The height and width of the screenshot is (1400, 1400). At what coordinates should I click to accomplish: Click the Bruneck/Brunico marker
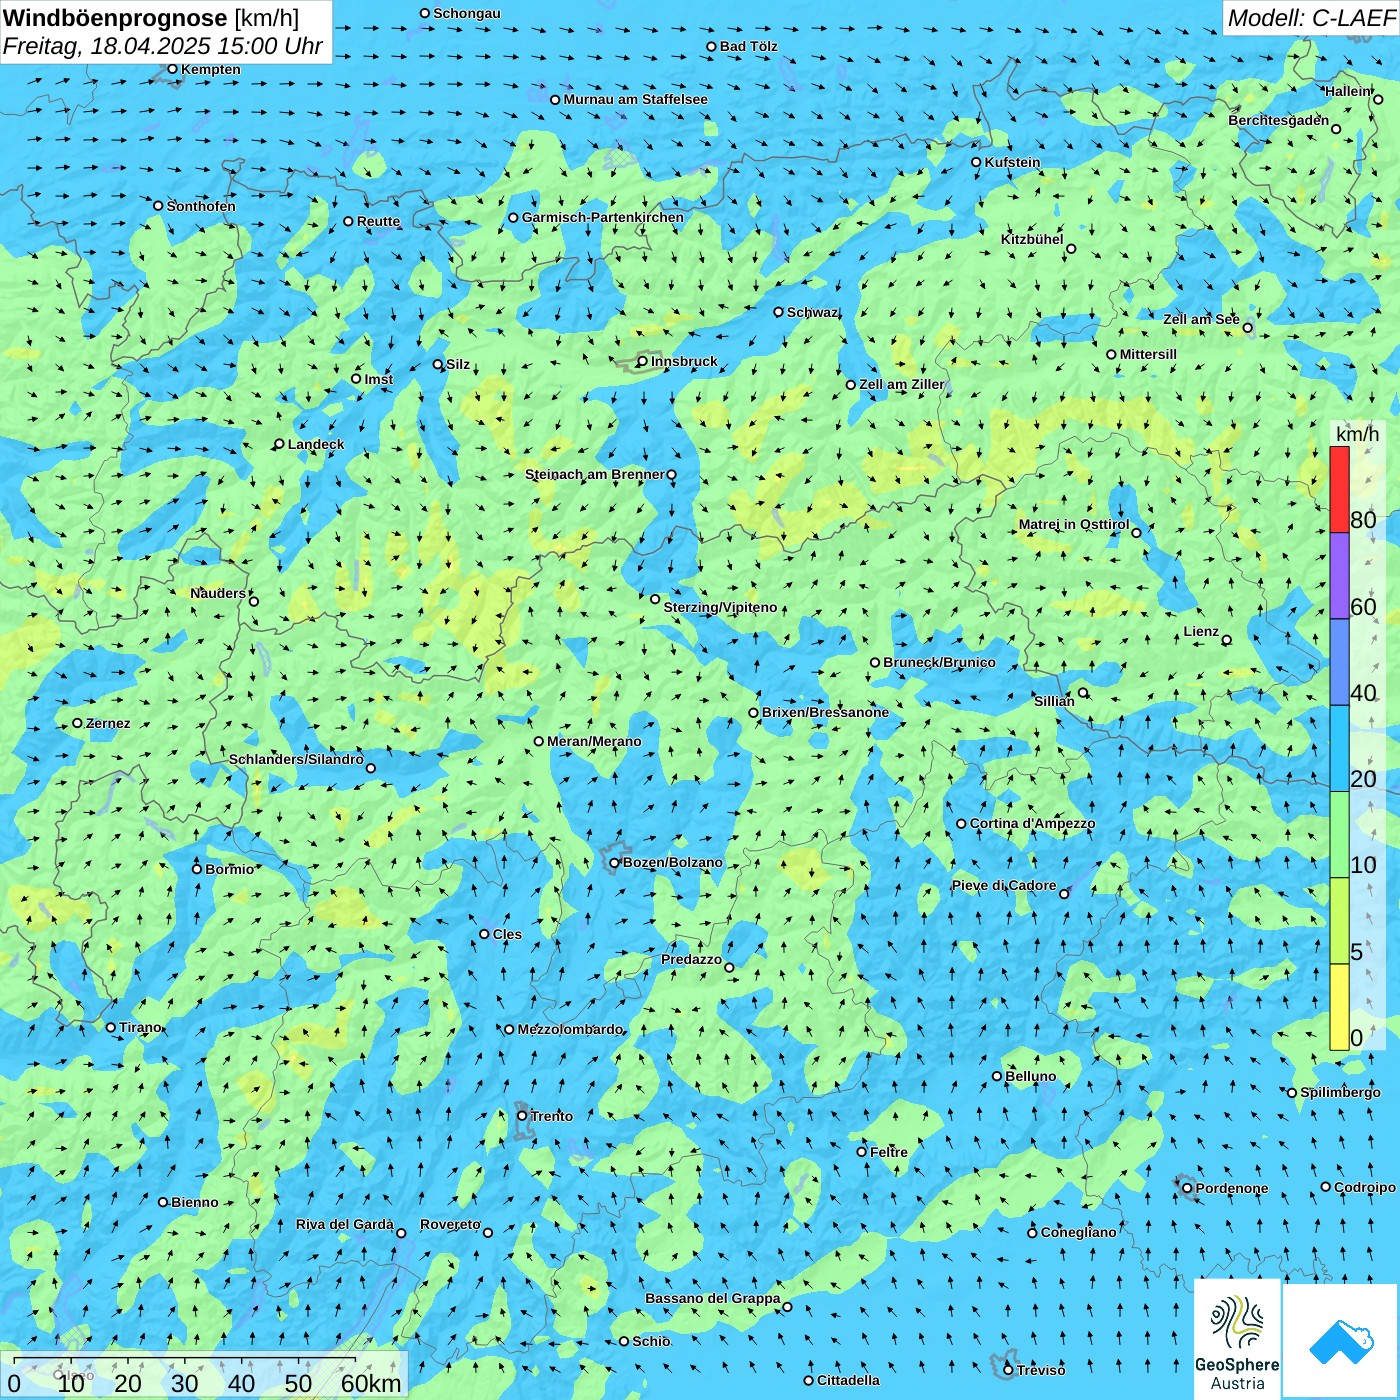[x=875, y=662]
